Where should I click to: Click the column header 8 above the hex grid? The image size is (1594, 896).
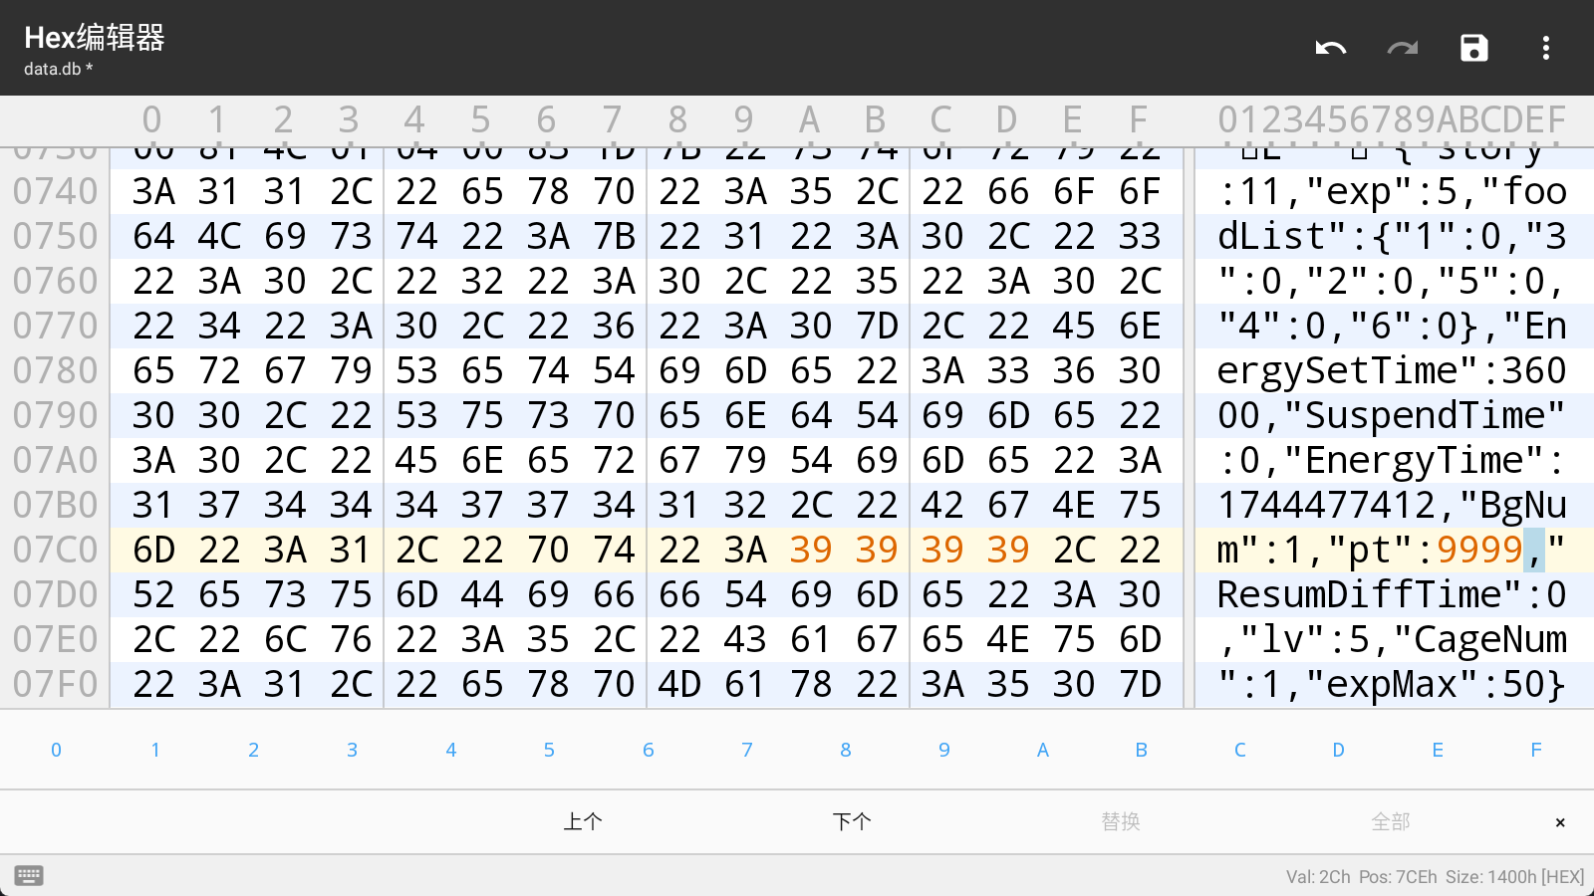coord(677,120)
